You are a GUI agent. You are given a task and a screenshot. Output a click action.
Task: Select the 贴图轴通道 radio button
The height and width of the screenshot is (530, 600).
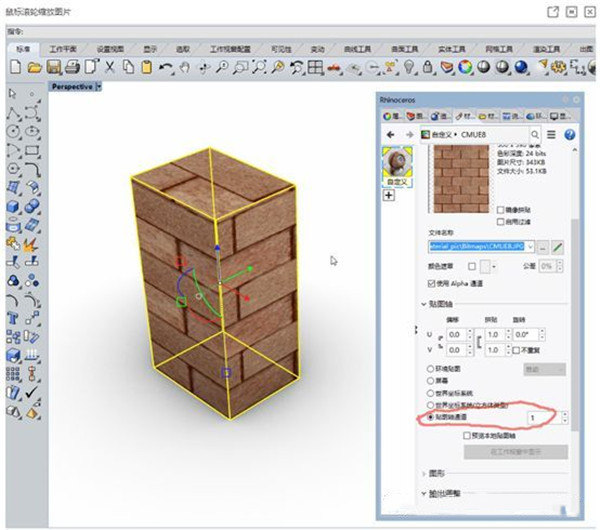tap(430, 417)
